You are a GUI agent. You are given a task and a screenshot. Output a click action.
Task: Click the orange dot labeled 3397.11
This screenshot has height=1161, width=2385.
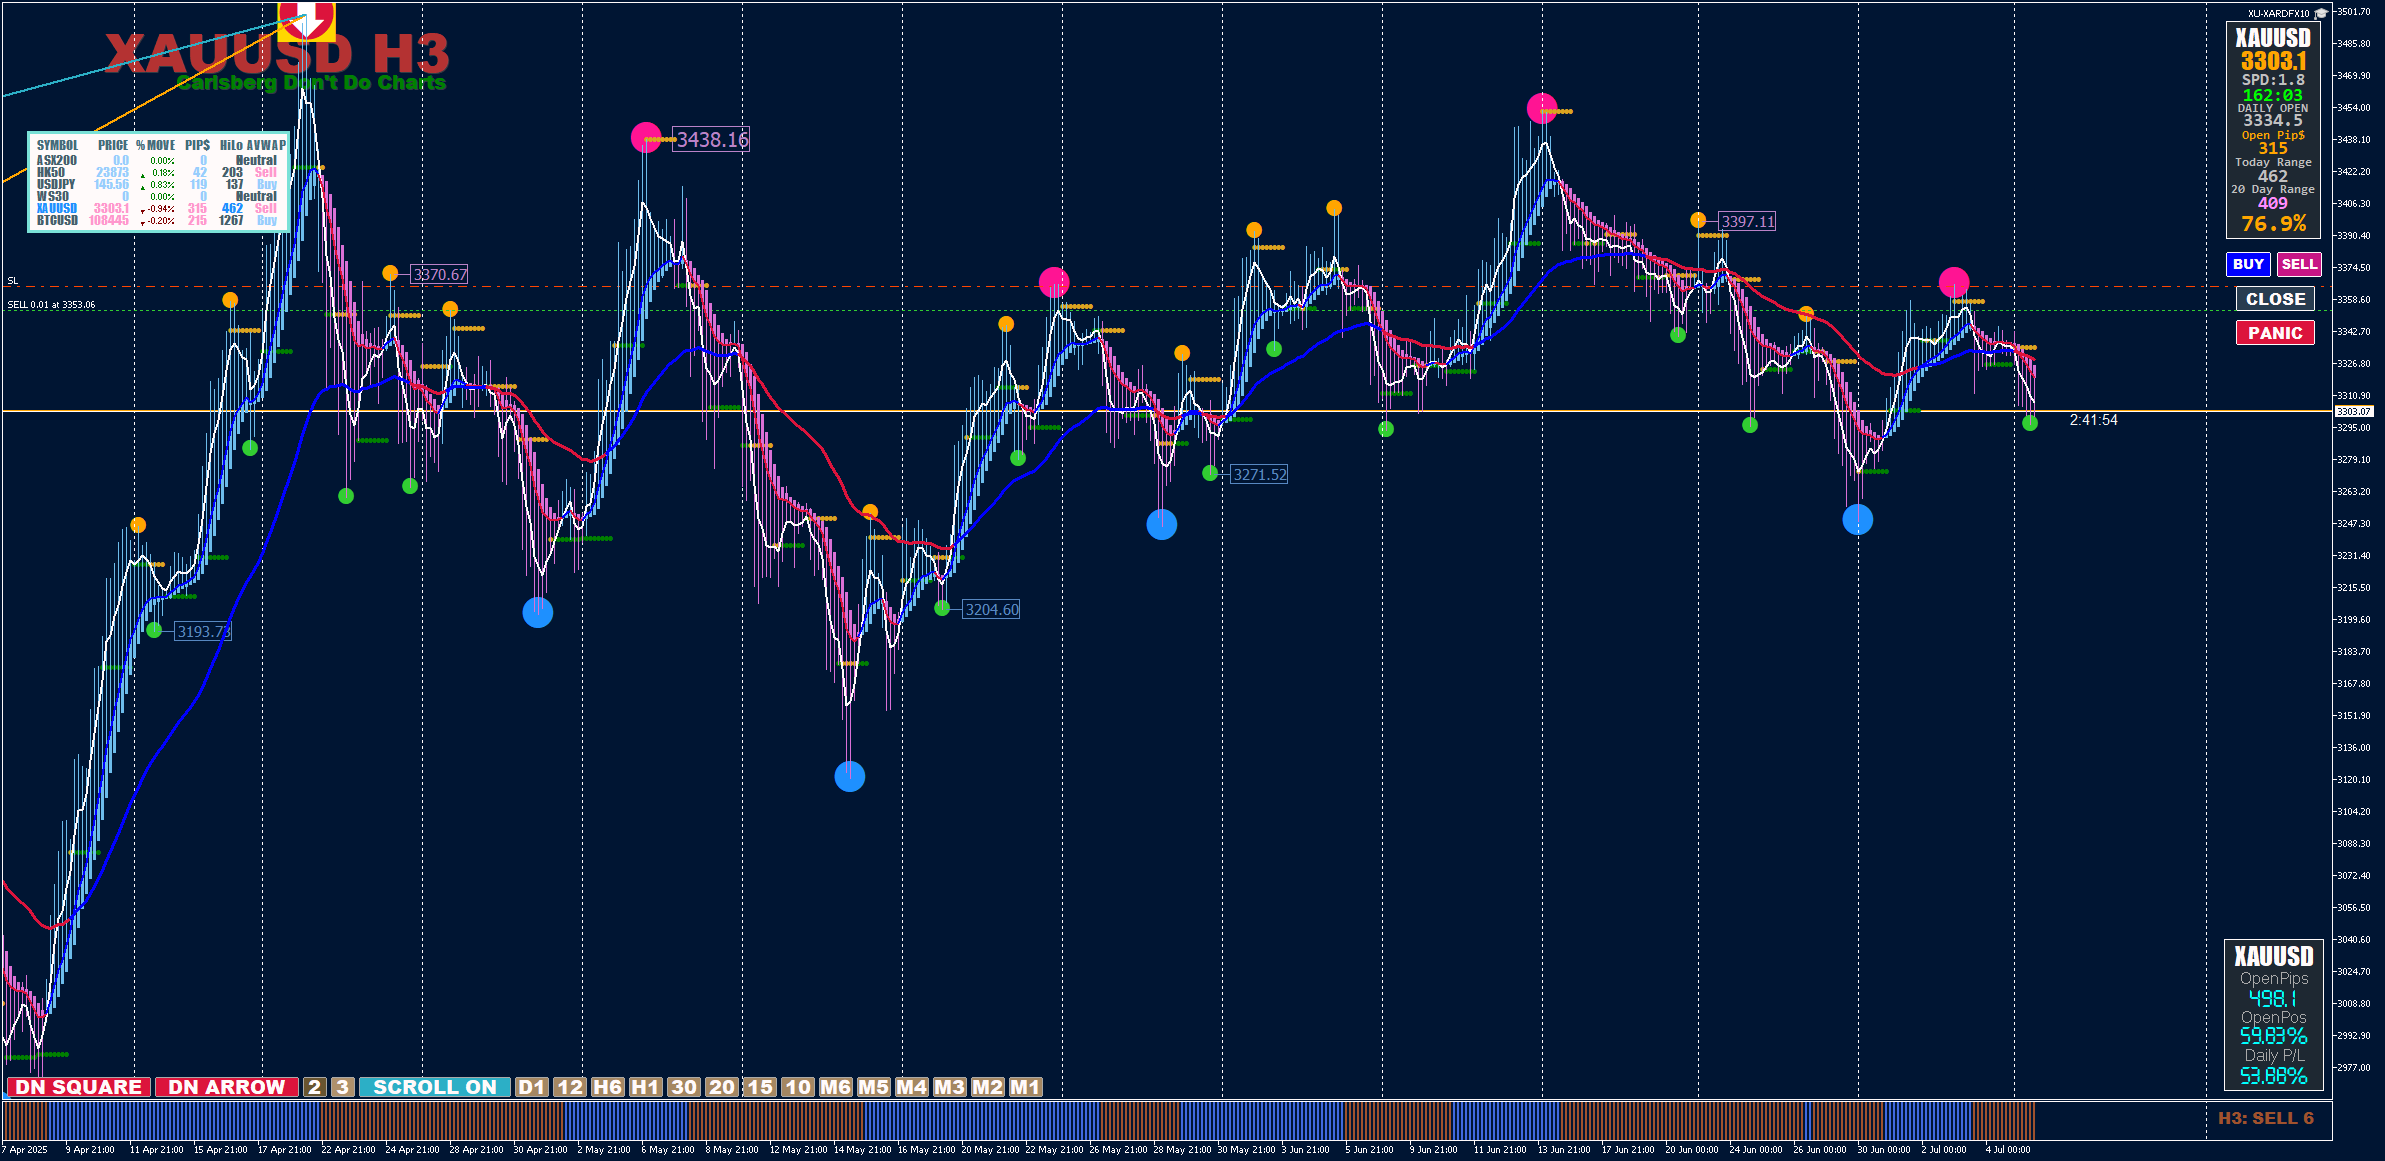1698,220
